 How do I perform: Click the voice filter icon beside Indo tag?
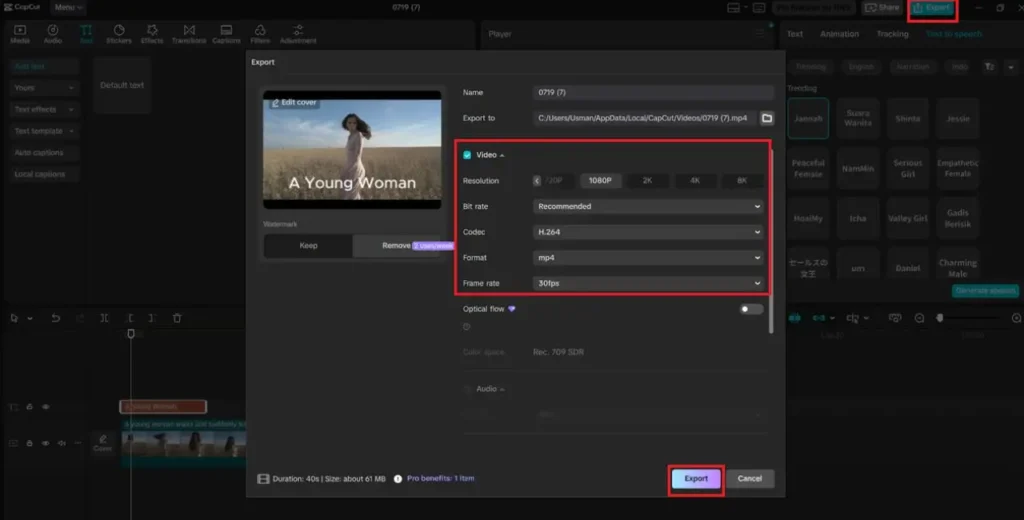989,67
